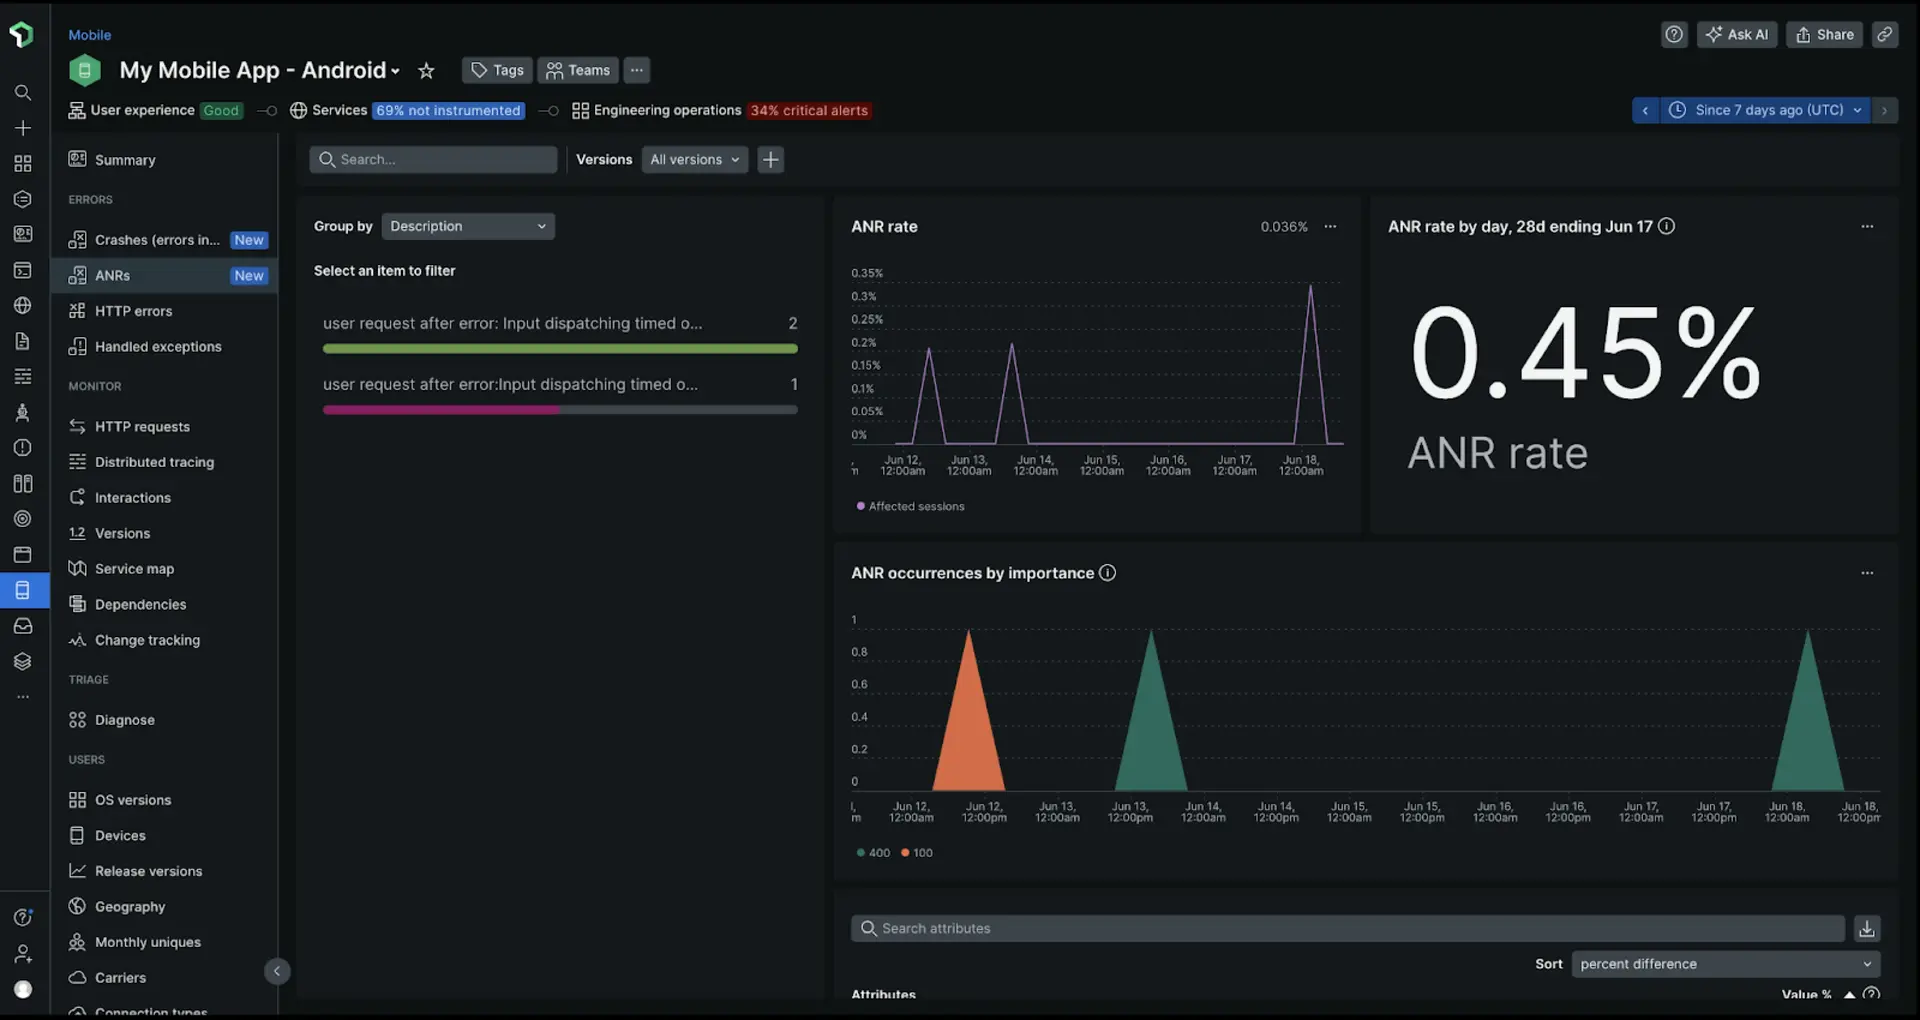Open the Since 7 days ago time picker
Viewport: 1920px width, 1020px height.
tap(1765, 111)
